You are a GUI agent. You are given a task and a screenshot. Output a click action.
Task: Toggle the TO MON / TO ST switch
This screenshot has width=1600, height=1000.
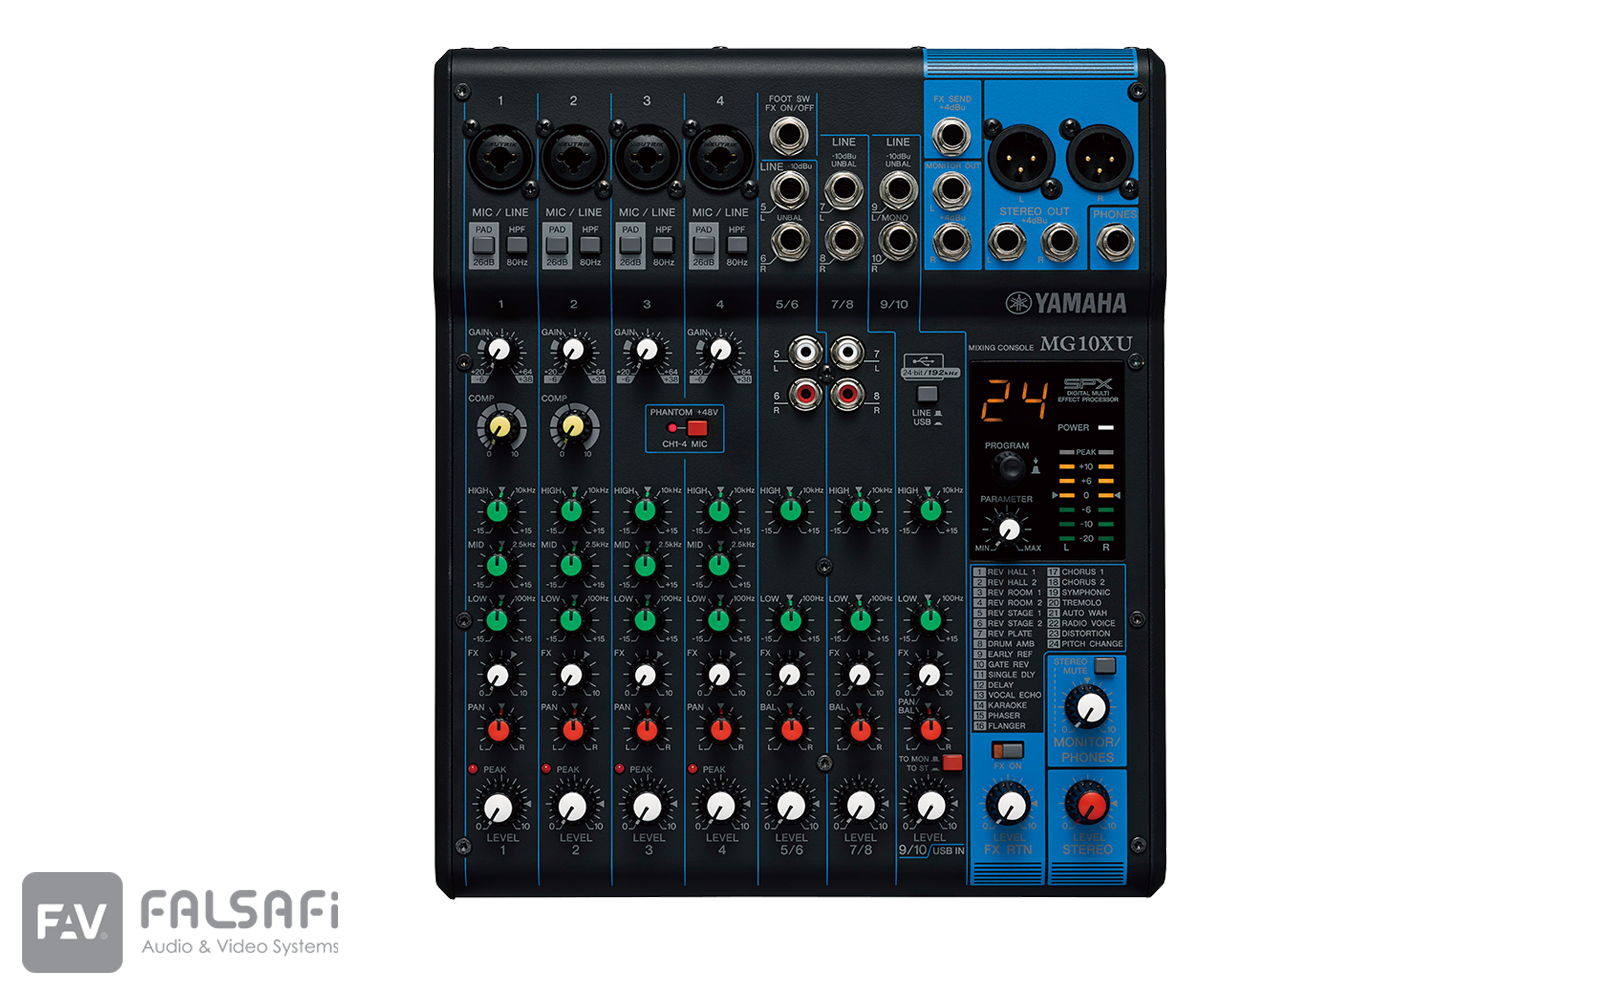click(952, 763)
